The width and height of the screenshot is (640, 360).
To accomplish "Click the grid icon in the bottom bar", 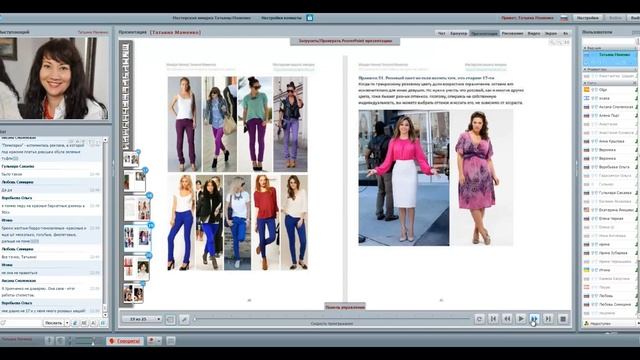I will pos(171,340).
